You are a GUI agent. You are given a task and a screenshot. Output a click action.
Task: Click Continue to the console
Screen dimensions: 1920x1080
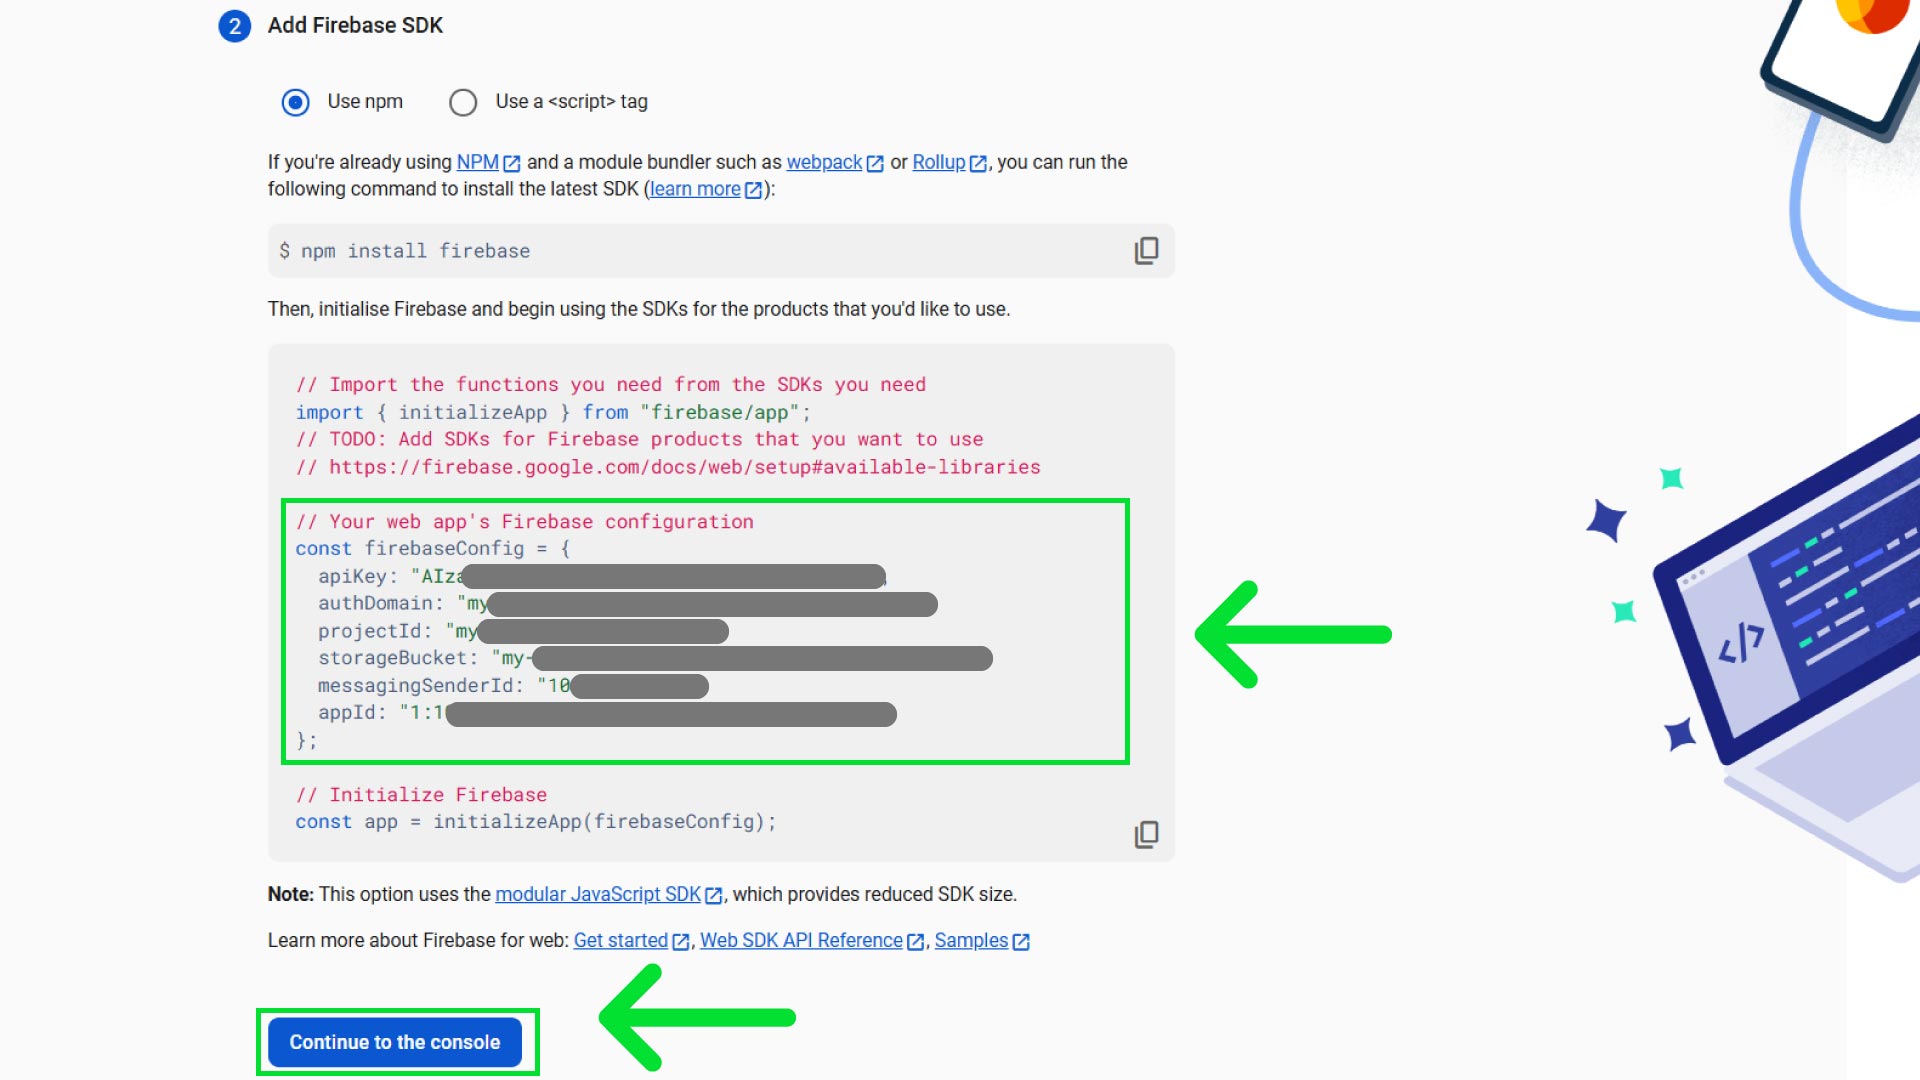coord(396,1041)
